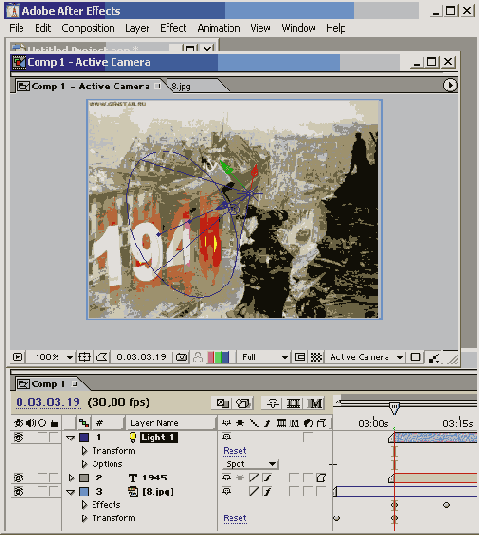Toggle the transparency grid checkerboard icon
Image resolution: width=479 pixels, height=535 pixels.
point(316,357)
